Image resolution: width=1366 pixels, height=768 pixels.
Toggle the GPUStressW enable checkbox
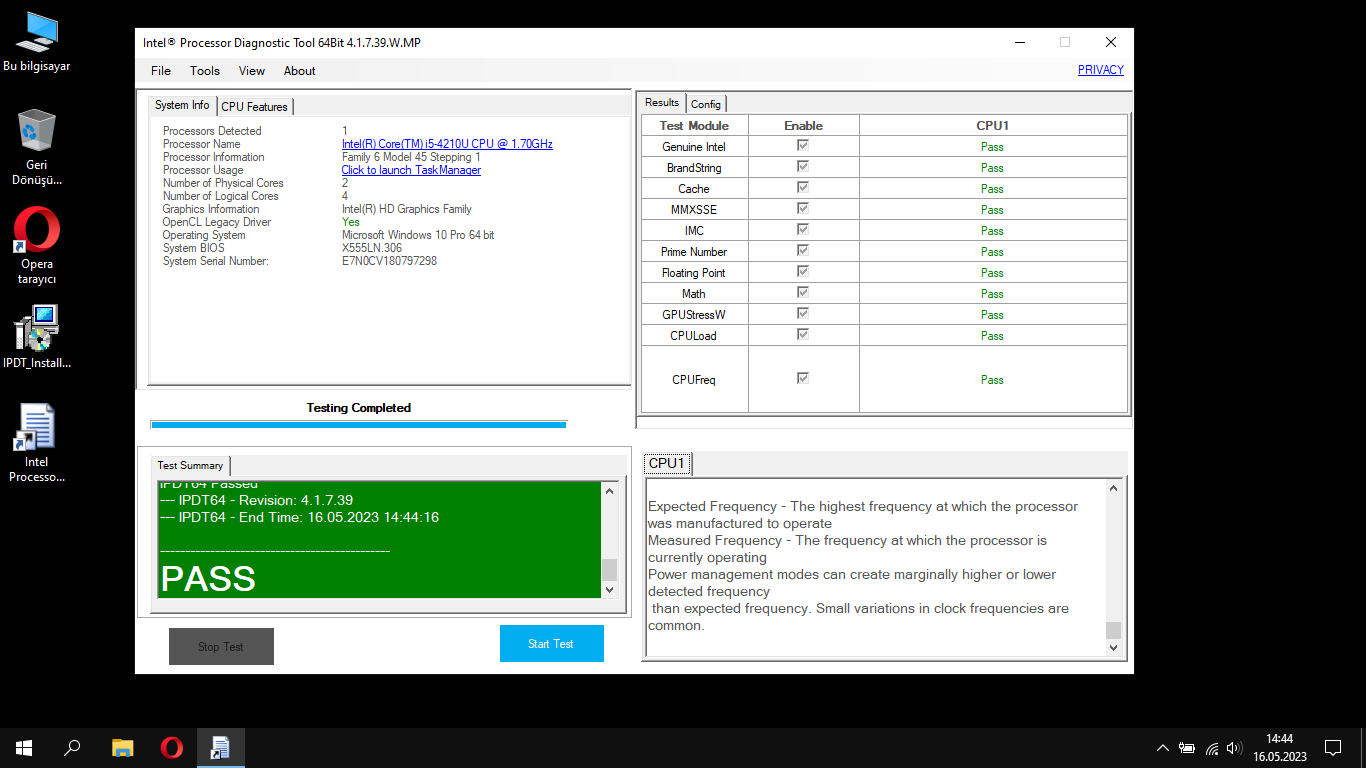803,314
